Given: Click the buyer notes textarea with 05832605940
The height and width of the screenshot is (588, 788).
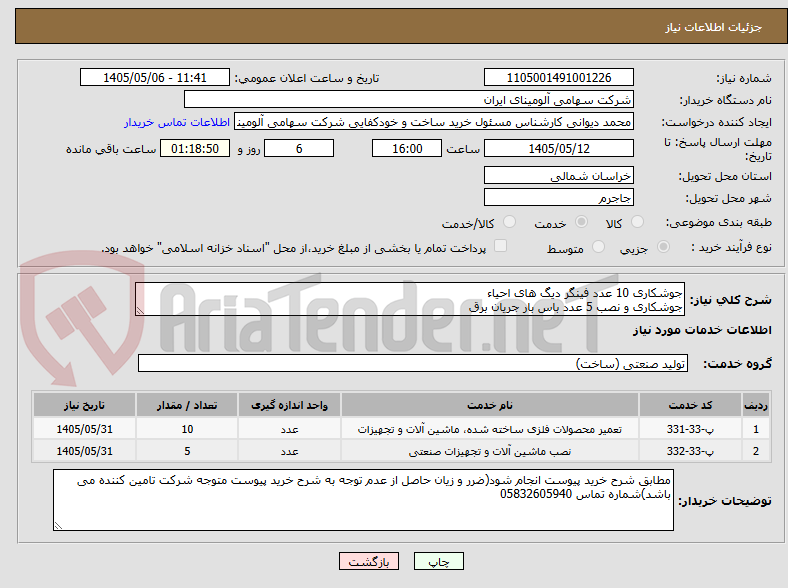Looking at the screenshot, I should 363,500.
